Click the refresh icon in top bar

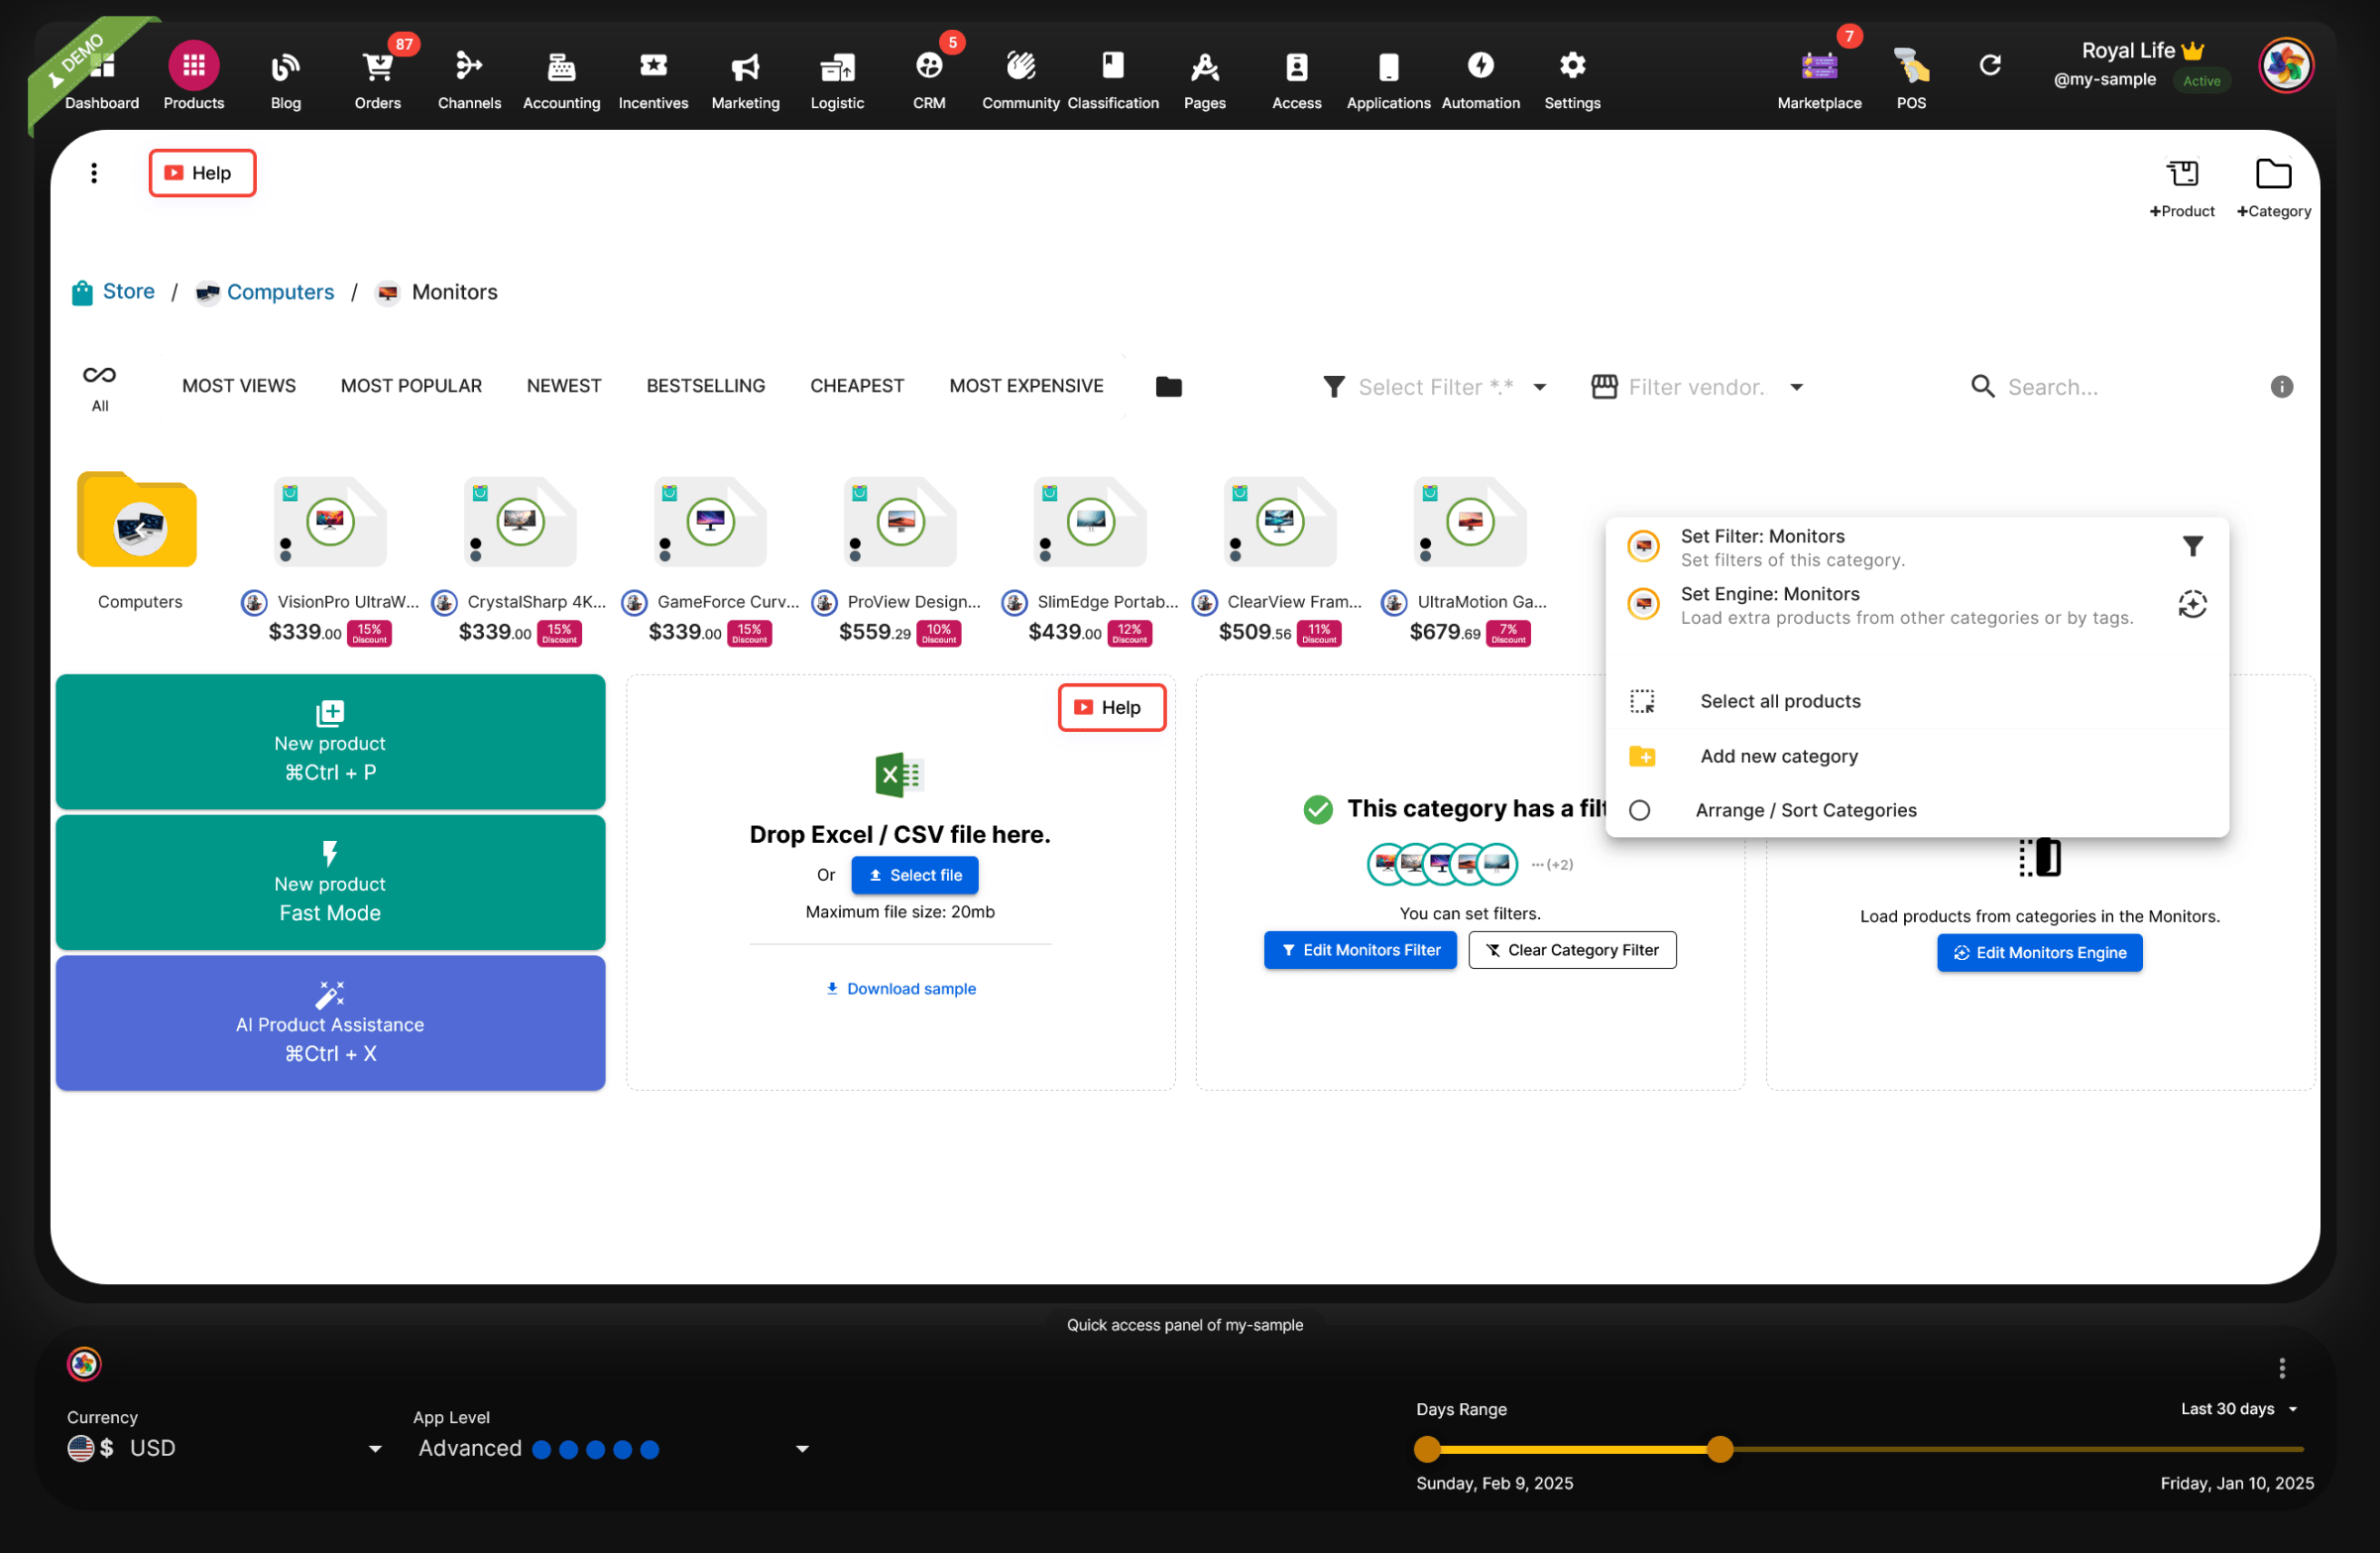1990,66
